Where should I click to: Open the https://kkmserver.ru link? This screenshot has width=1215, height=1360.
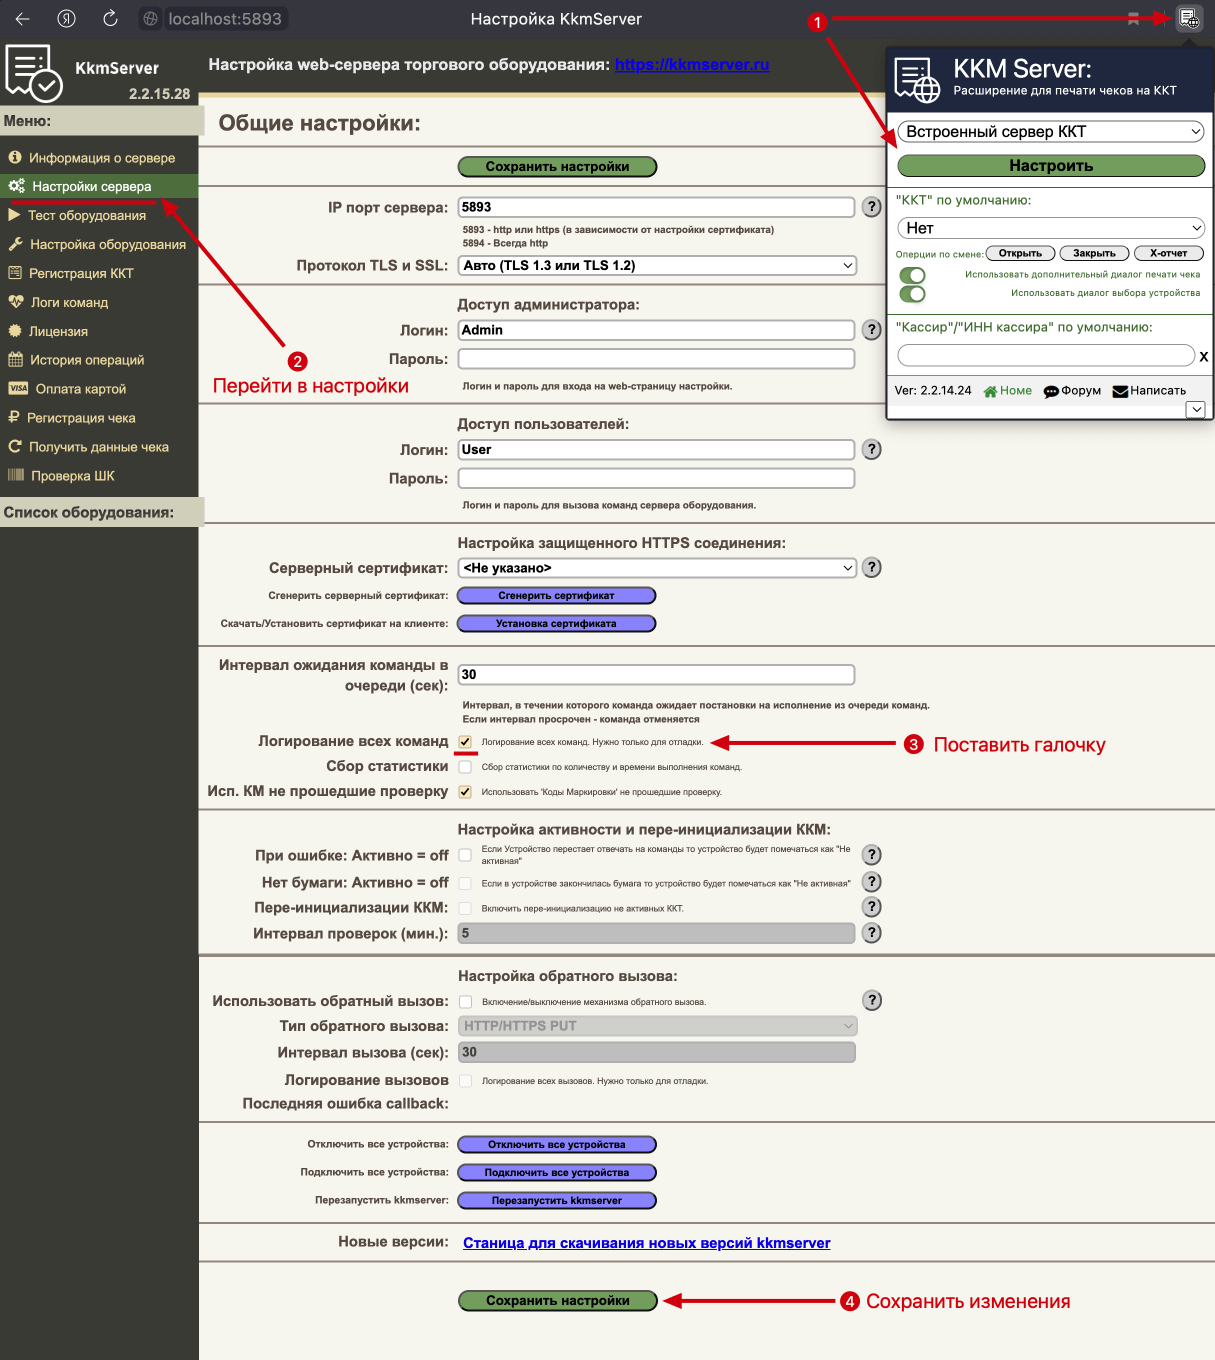(692, 65)
